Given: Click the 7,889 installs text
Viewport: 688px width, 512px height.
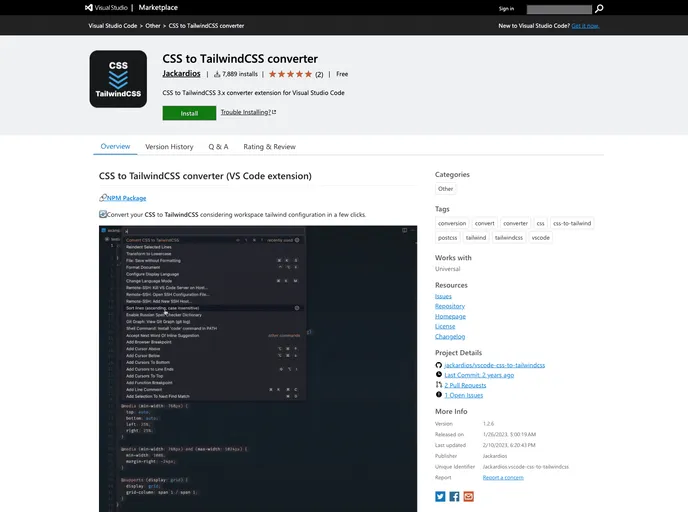Looking at the screenshot, I should [x=240, y=74].
